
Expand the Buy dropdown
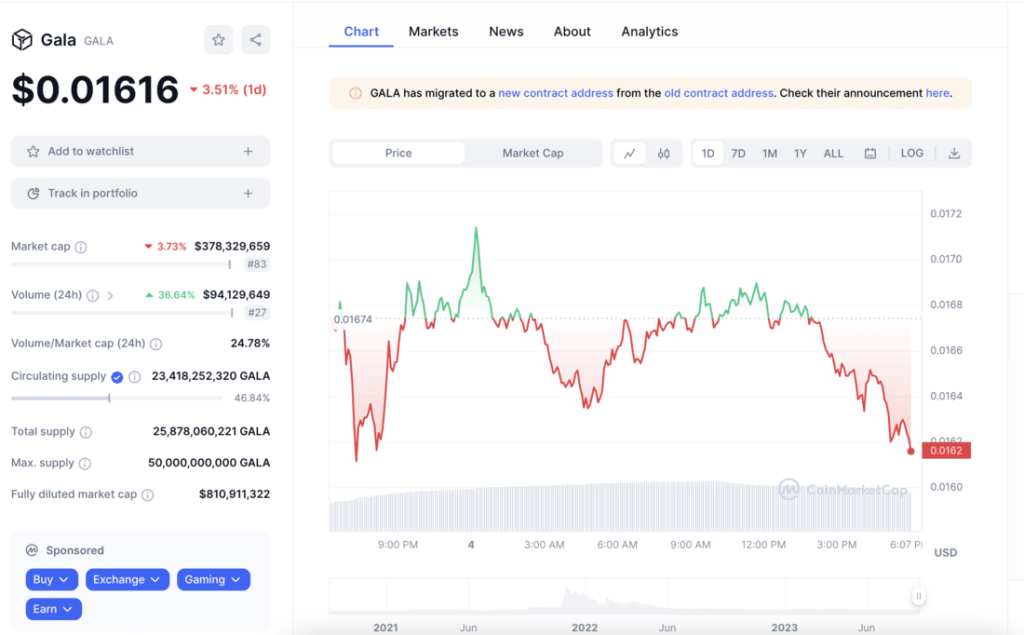point(51,579)
